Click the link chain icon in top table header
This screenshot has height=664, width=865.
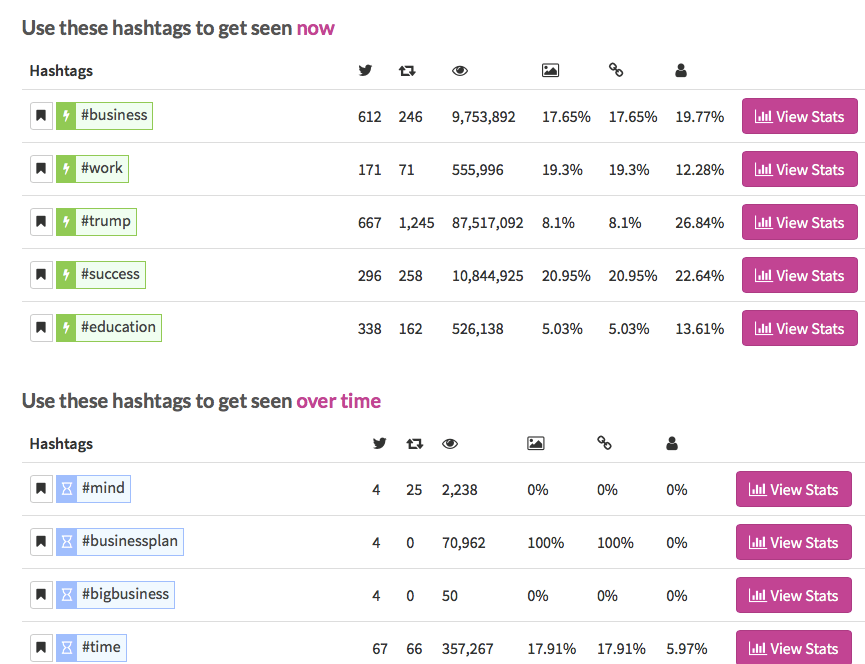616,70
